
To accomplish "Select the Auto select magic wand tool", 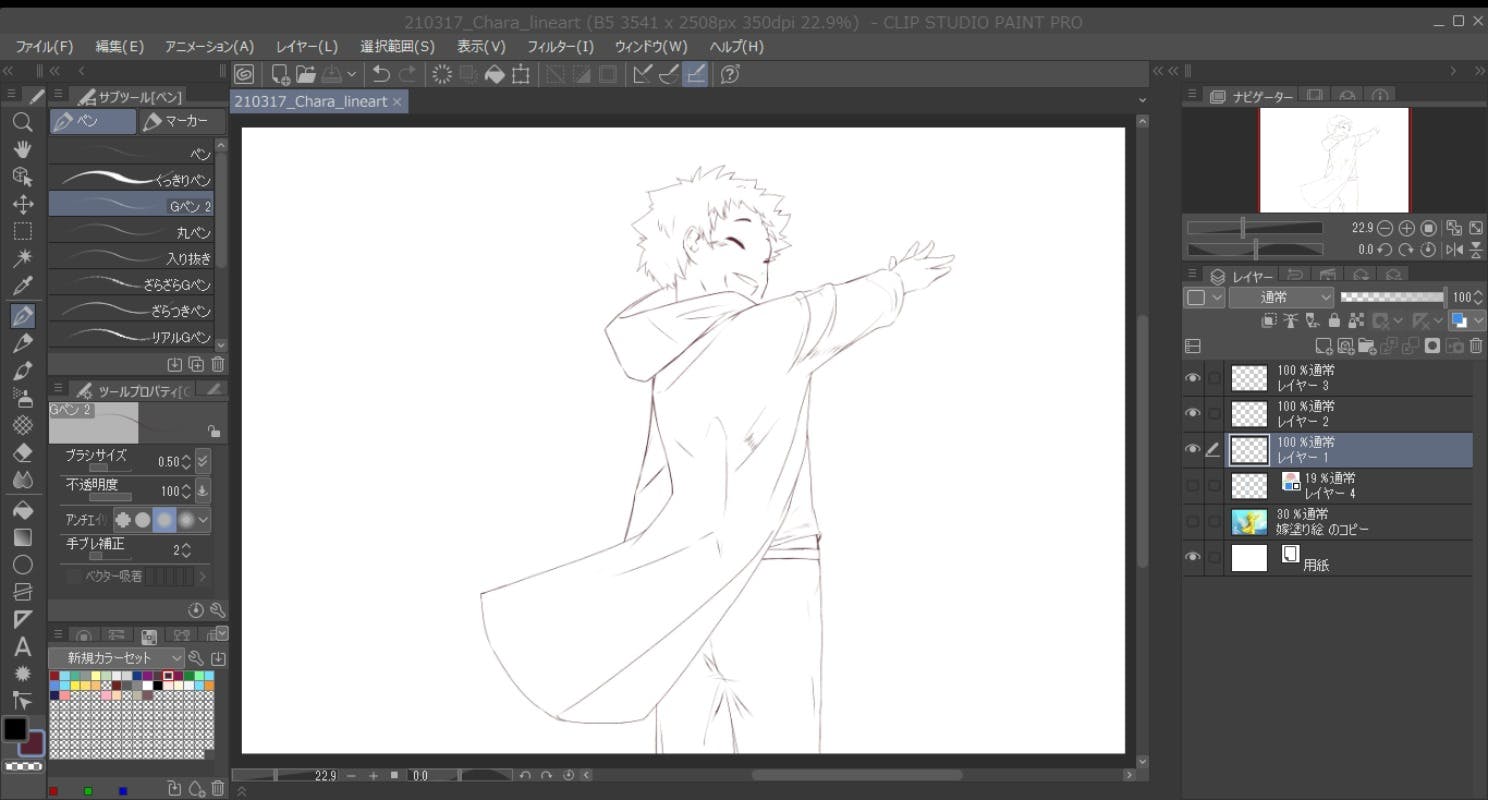I will (22, 259).
